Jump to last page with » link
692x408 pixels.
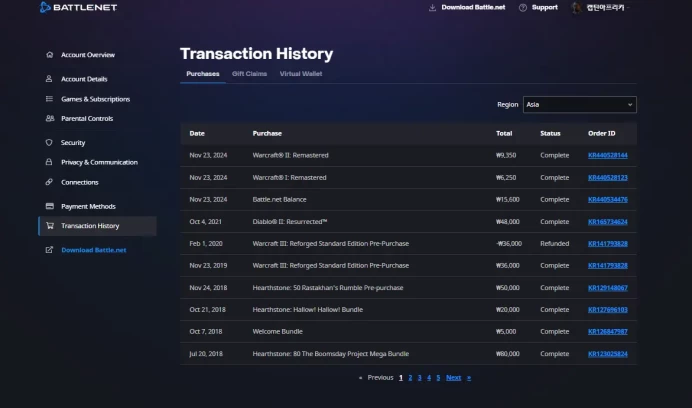coord(469,378)
